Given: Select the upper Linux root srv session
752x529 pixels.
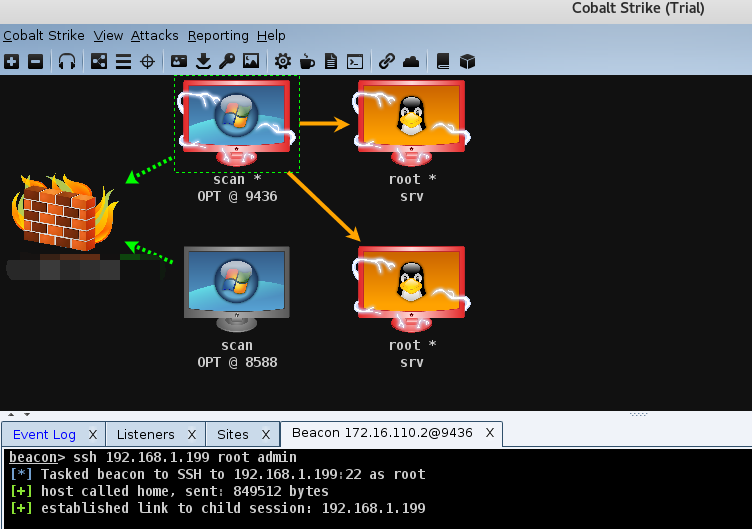Looking at the screenshot, I should click(411, 123).
